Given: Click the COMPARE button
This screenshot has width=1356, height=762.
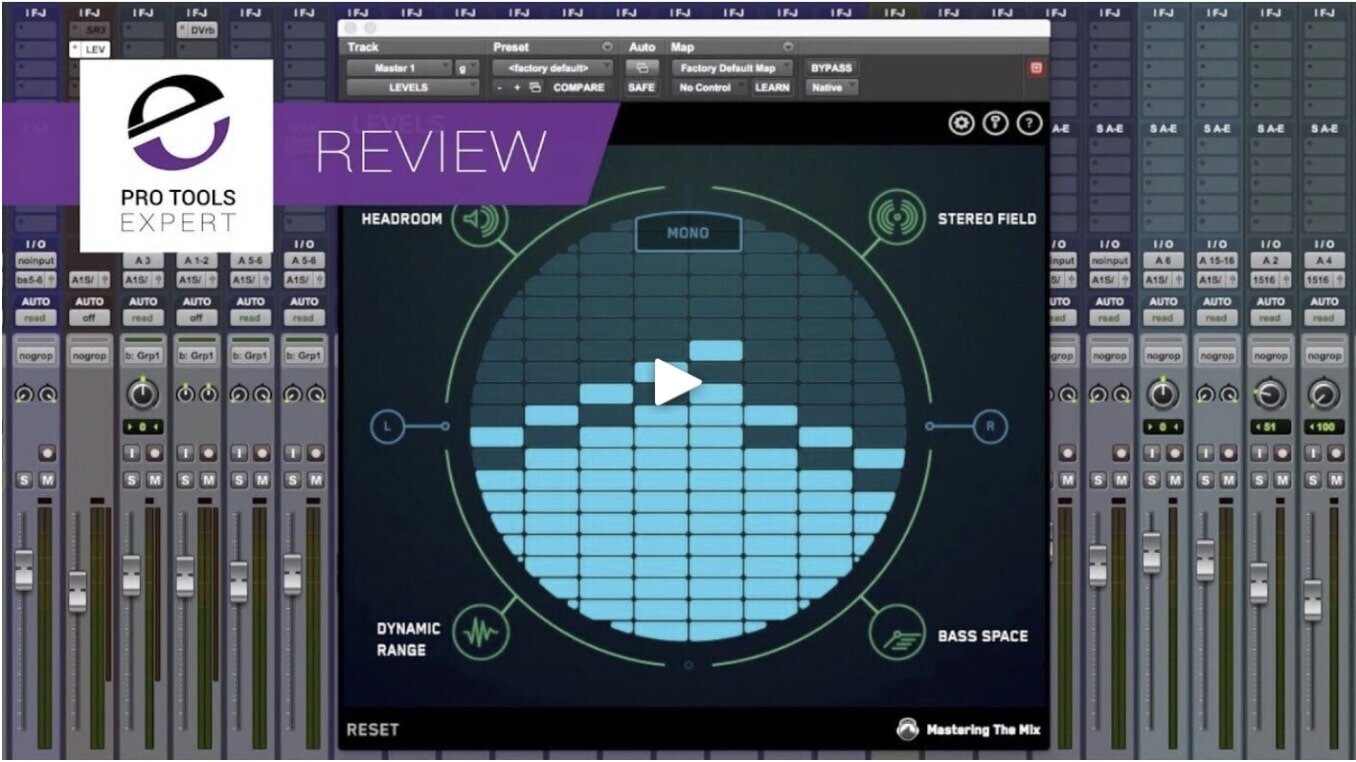Looking at the screenshot, I should point(579,88).
